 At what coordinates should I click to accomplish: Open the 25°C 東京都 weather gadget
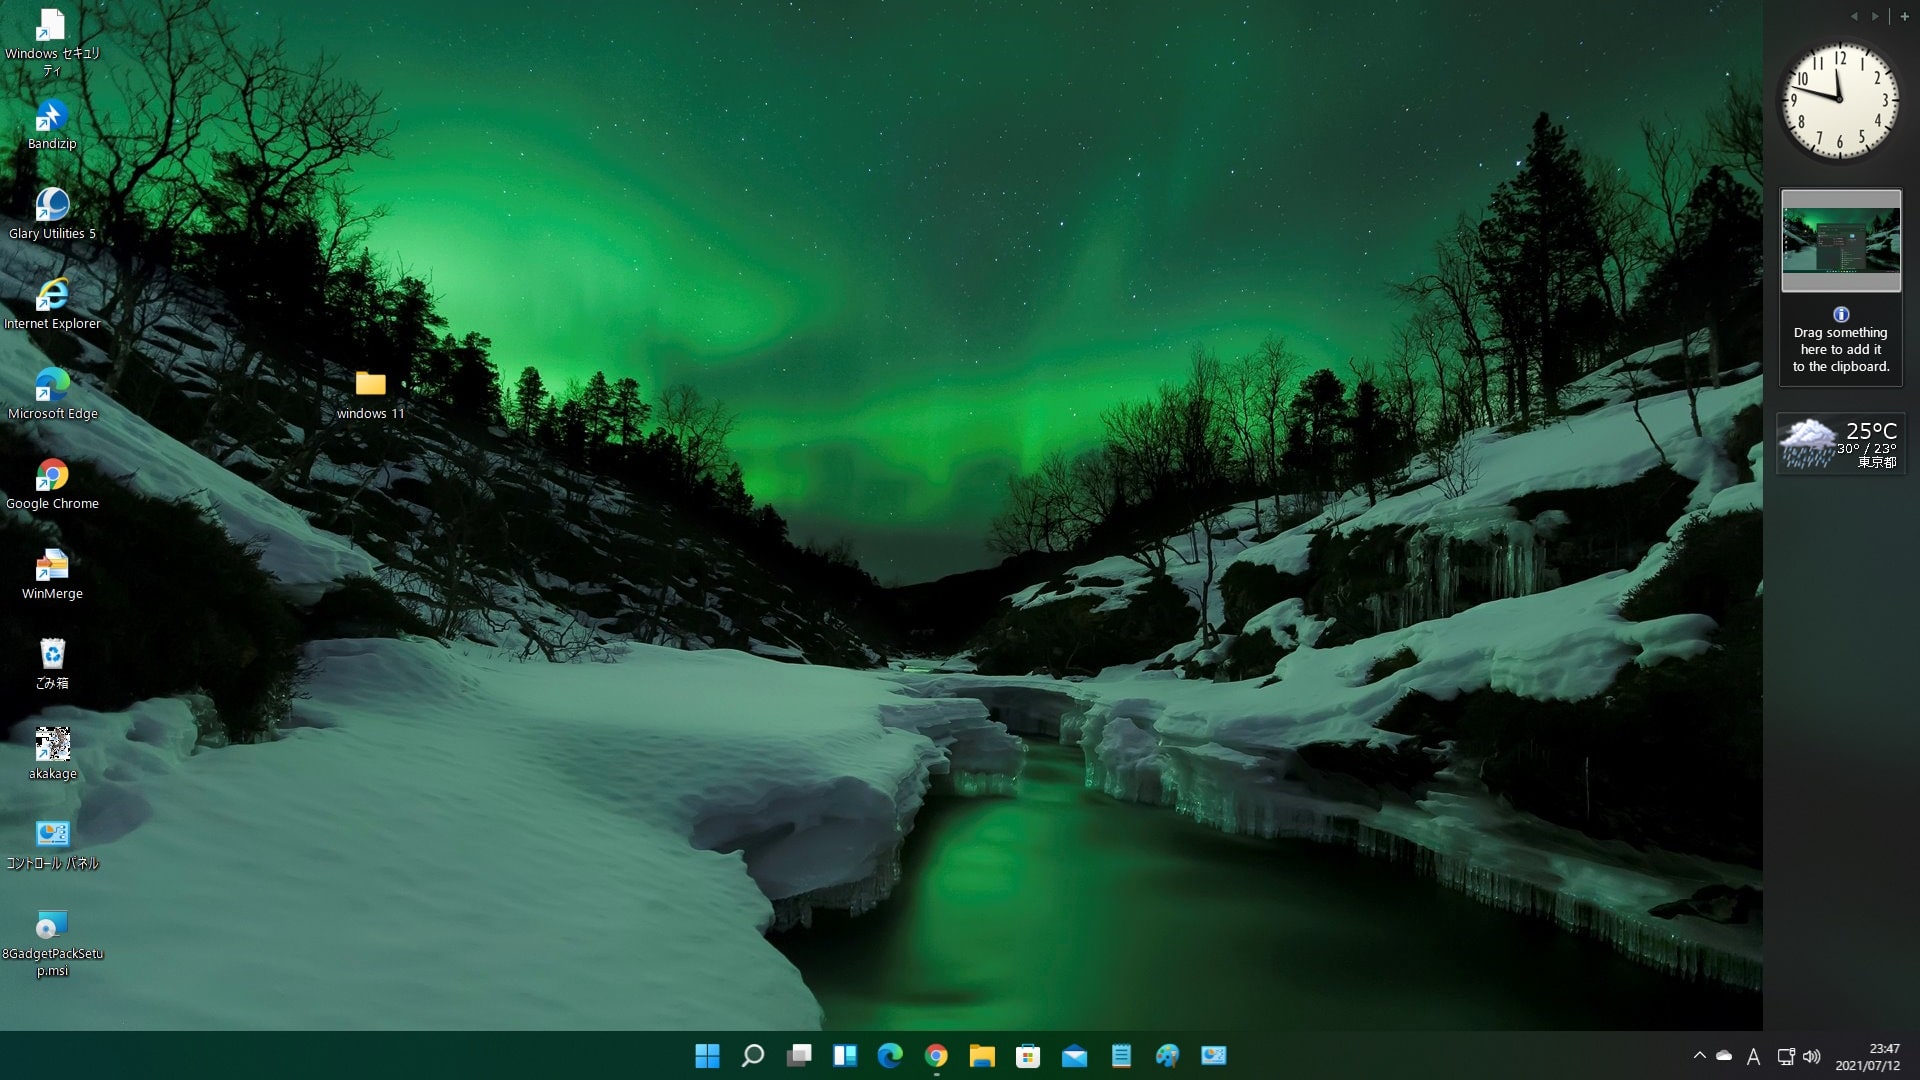click(1841, 443)
